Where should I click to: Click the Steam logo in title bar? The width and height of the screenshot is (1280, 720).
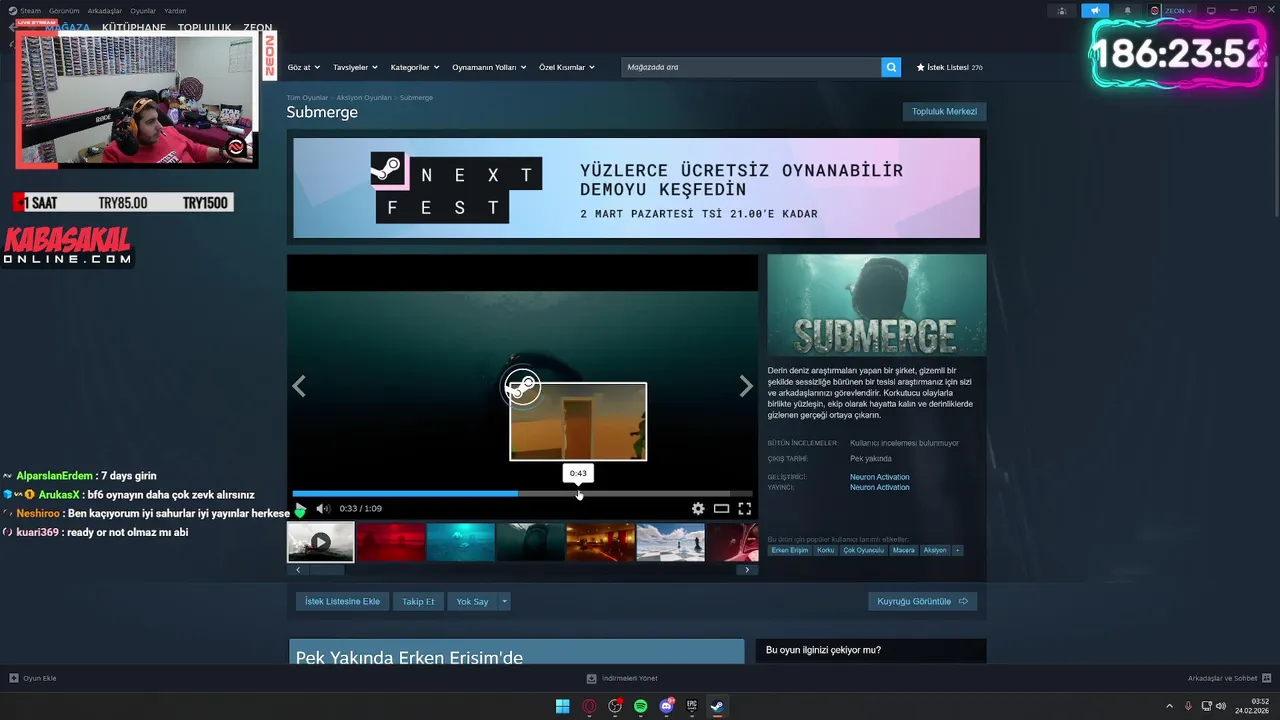12,11
